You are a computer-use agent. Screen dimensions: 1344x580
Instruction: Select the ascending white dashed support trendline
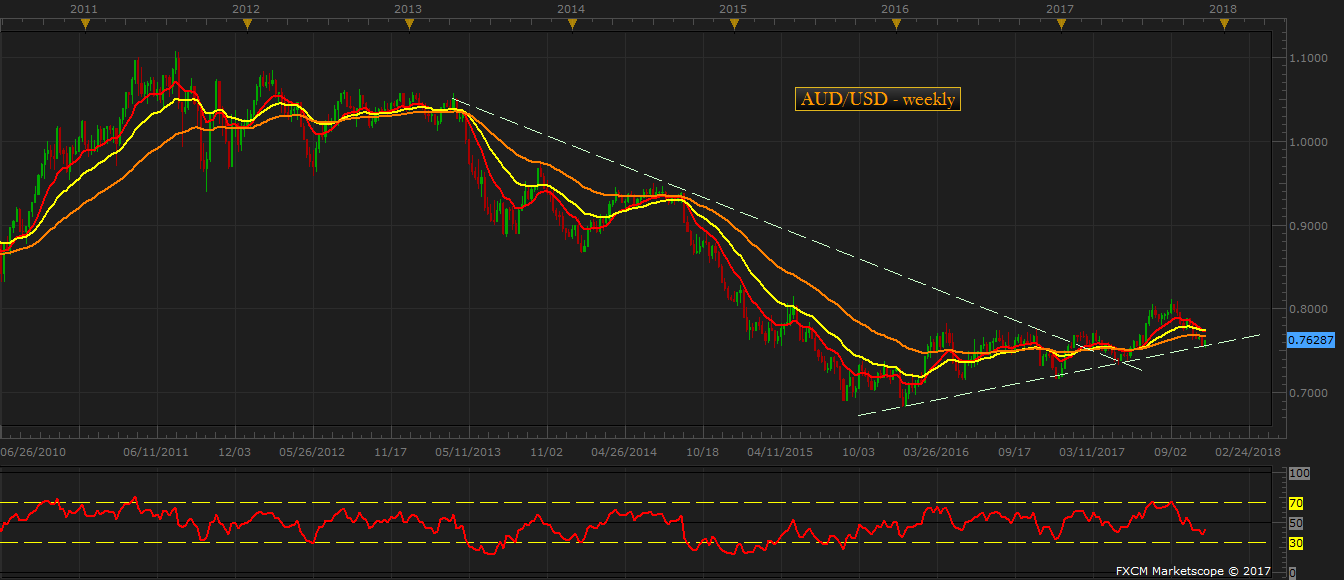pyautogui.click(x=1058, y=375)
